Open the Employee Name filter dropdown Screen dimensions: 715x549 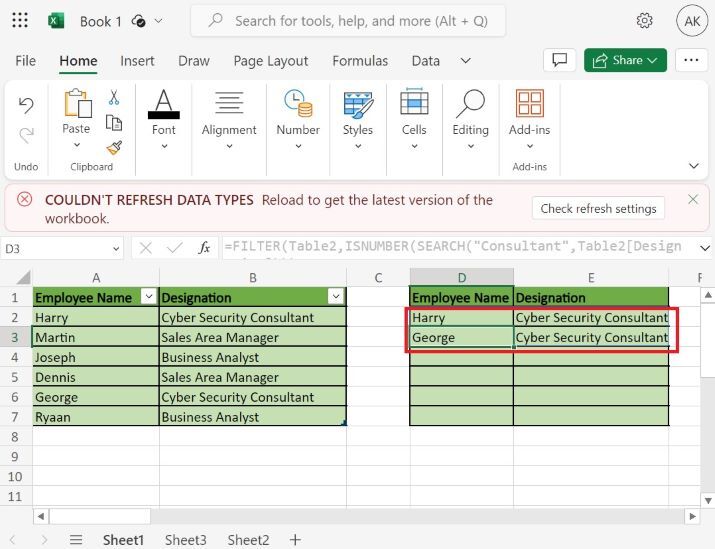tap(149, 297)
